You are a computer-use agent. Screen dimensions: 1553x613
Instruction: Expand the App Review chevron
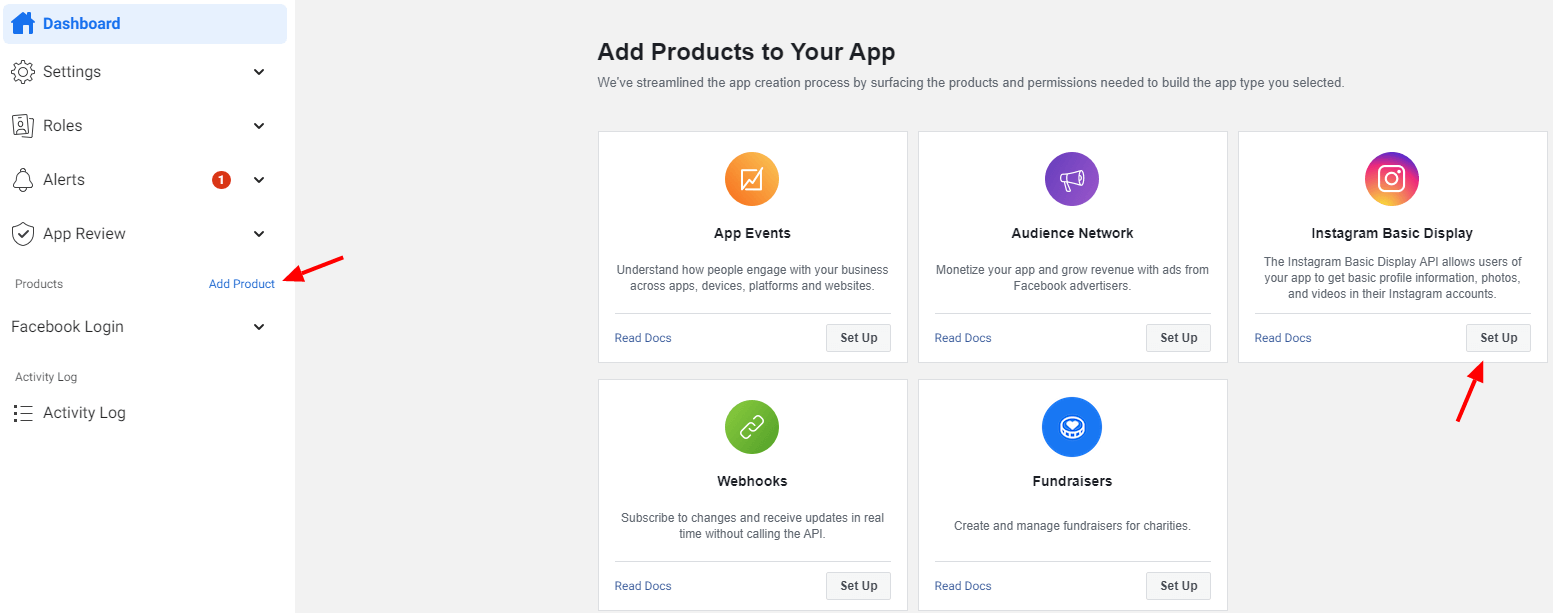pos(259,234)
